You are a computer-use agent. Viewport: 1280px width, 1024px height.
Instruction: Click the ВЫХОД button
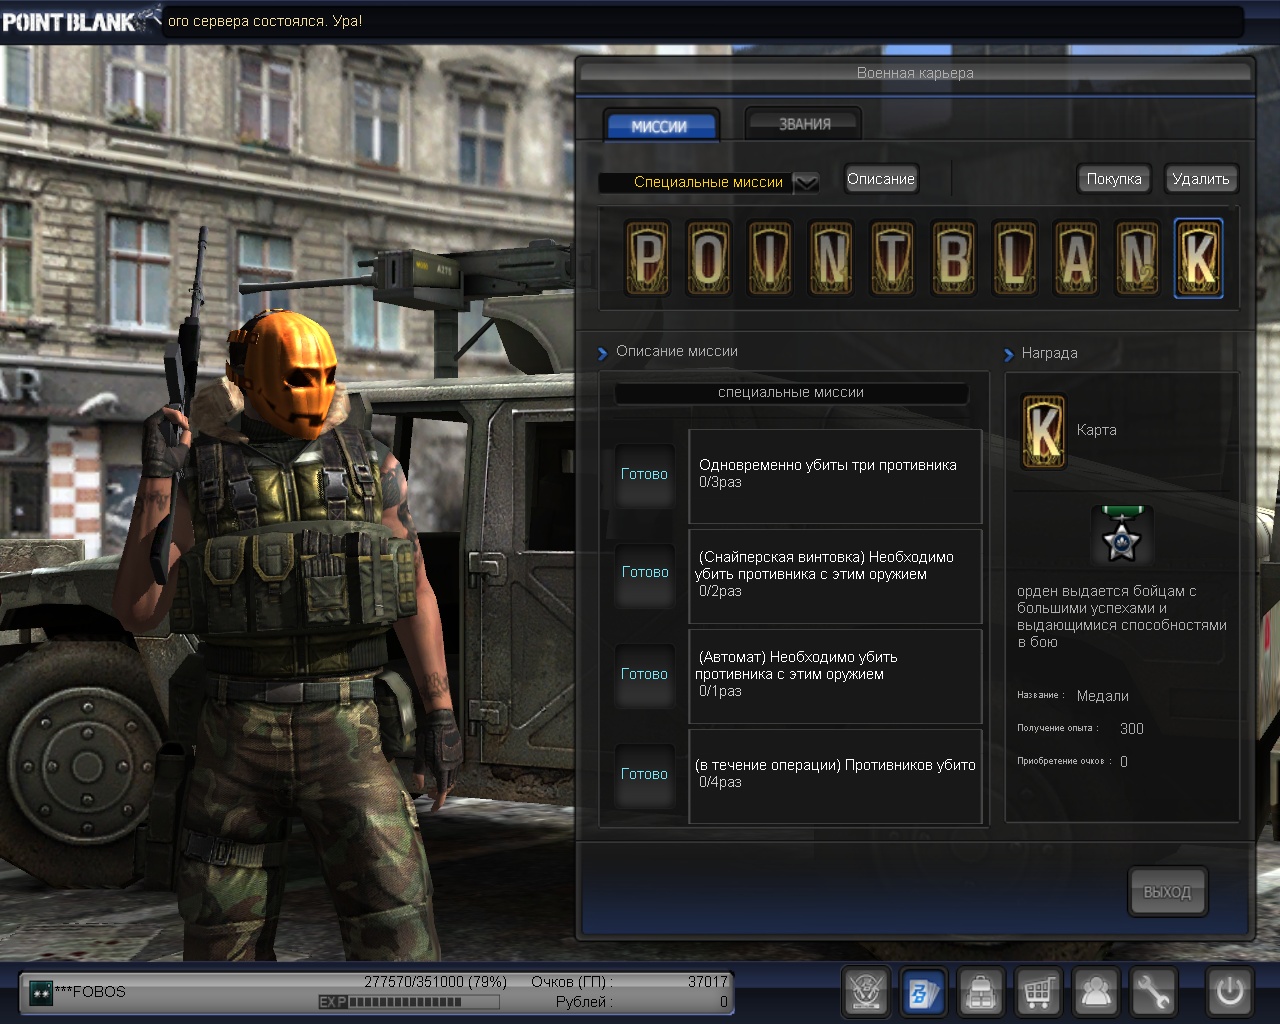click(x=1167, y=891)
